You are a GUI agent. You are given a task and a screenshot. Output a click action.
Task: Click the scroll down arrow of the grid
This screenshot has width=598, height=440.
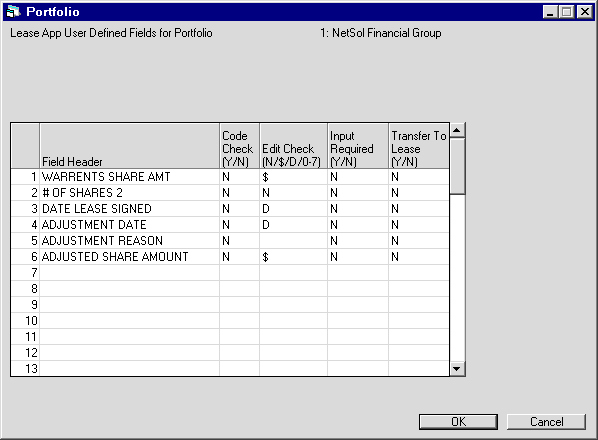tap(457, 369)
